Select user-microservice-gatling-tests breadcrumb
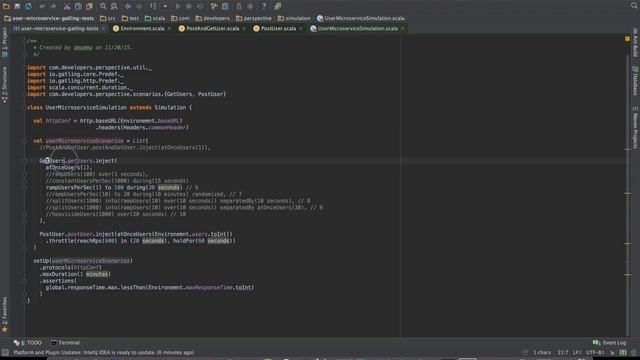640x360 pixels. pos(49,18)
